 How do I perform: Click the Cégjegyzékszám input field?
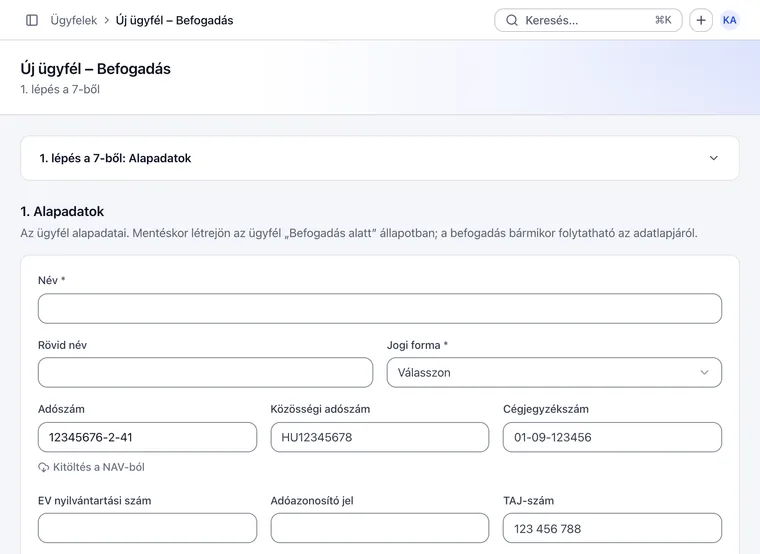click(612, 437)
